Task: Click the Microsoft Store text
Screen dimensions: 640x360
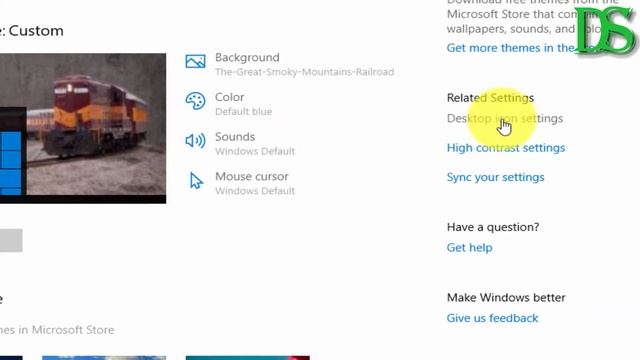Action: pyautogui.click(x=73, y=330)
